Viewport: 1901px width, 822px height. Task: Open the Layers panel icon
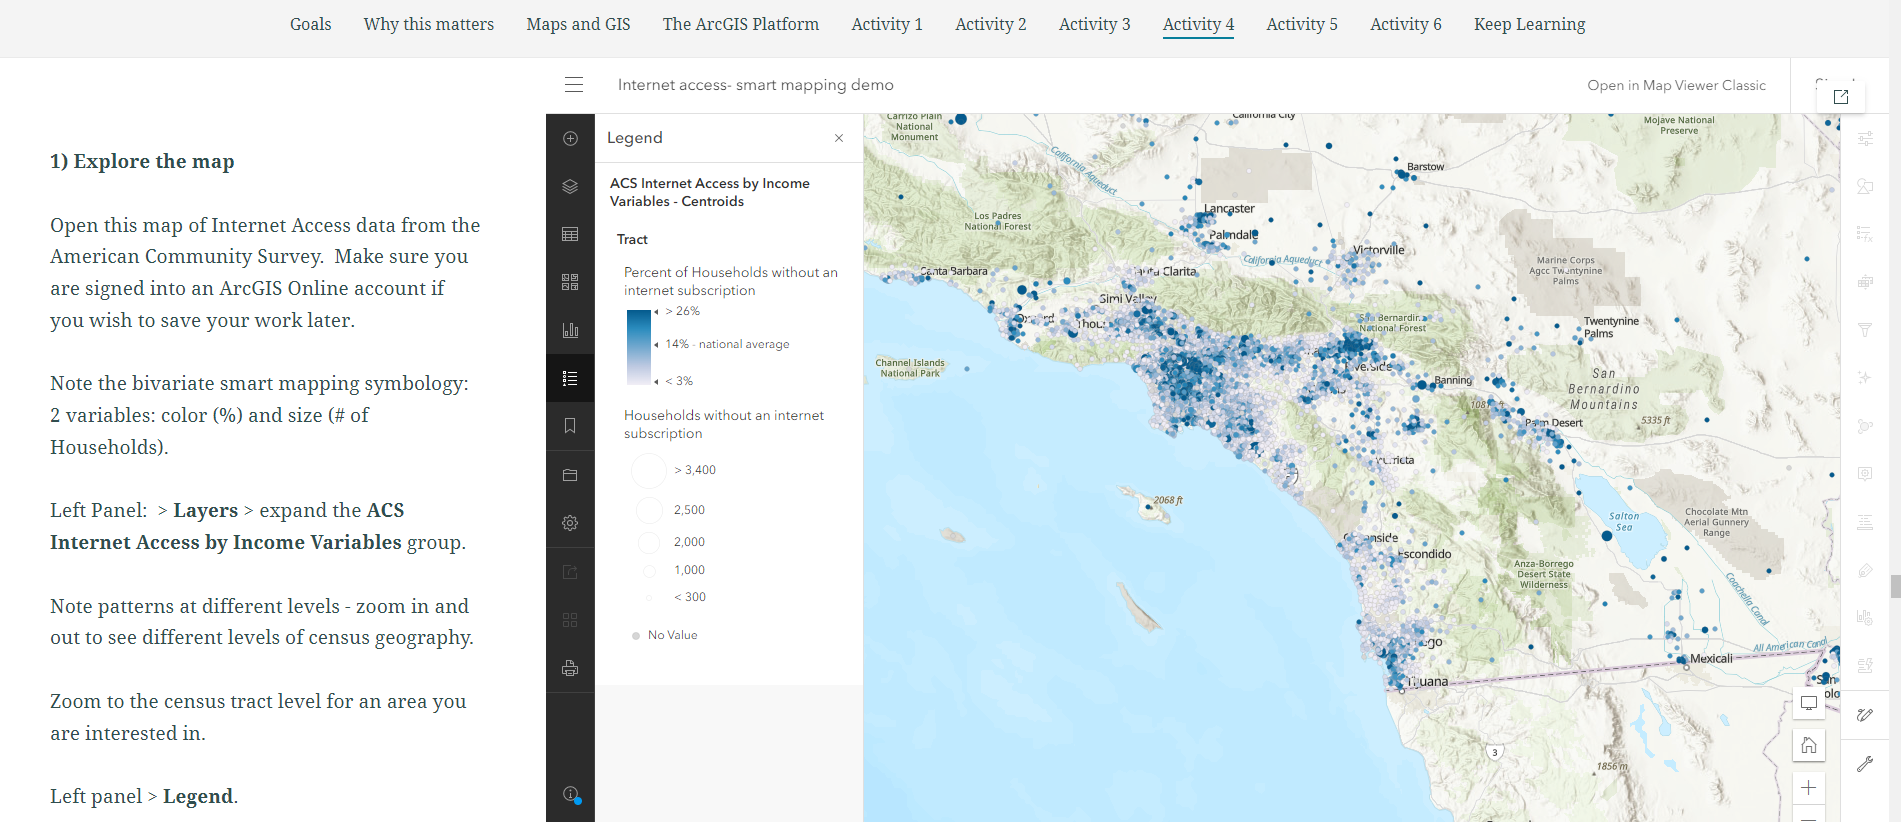click(x=570, y=186)
